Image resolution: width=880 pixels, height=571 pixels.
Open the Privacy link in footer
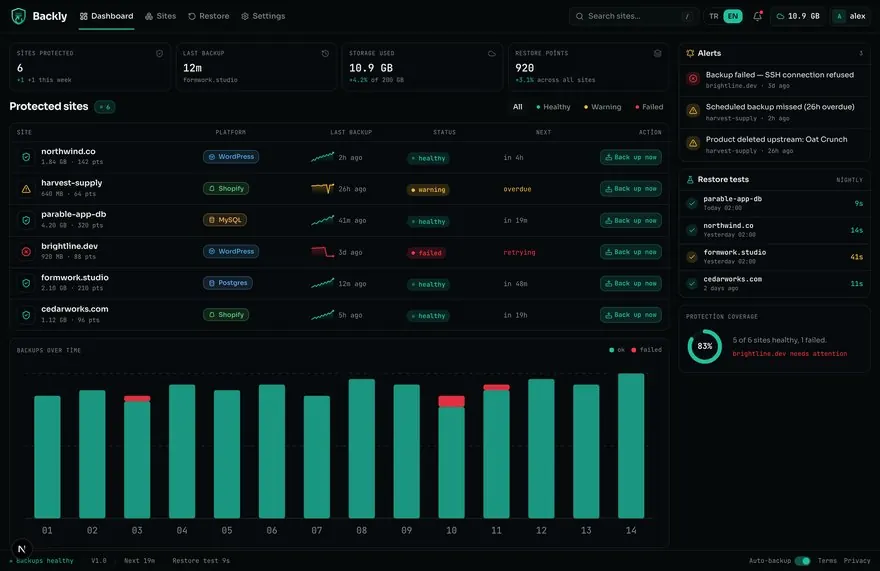857,560
